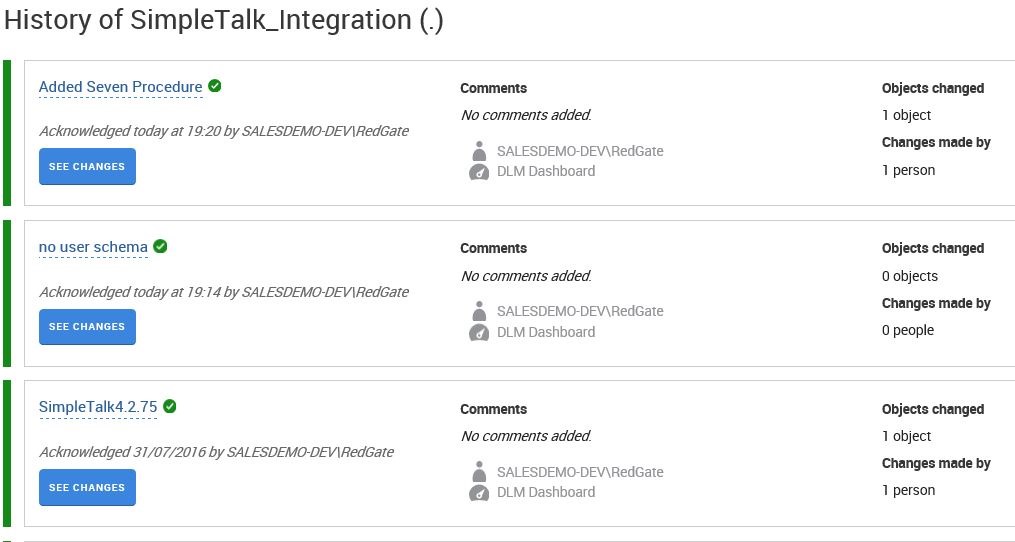Click green check icon beside SimpleTalk4.2.75
The height and width of the screenshot is (542, 1015).
tap(170, 406)
